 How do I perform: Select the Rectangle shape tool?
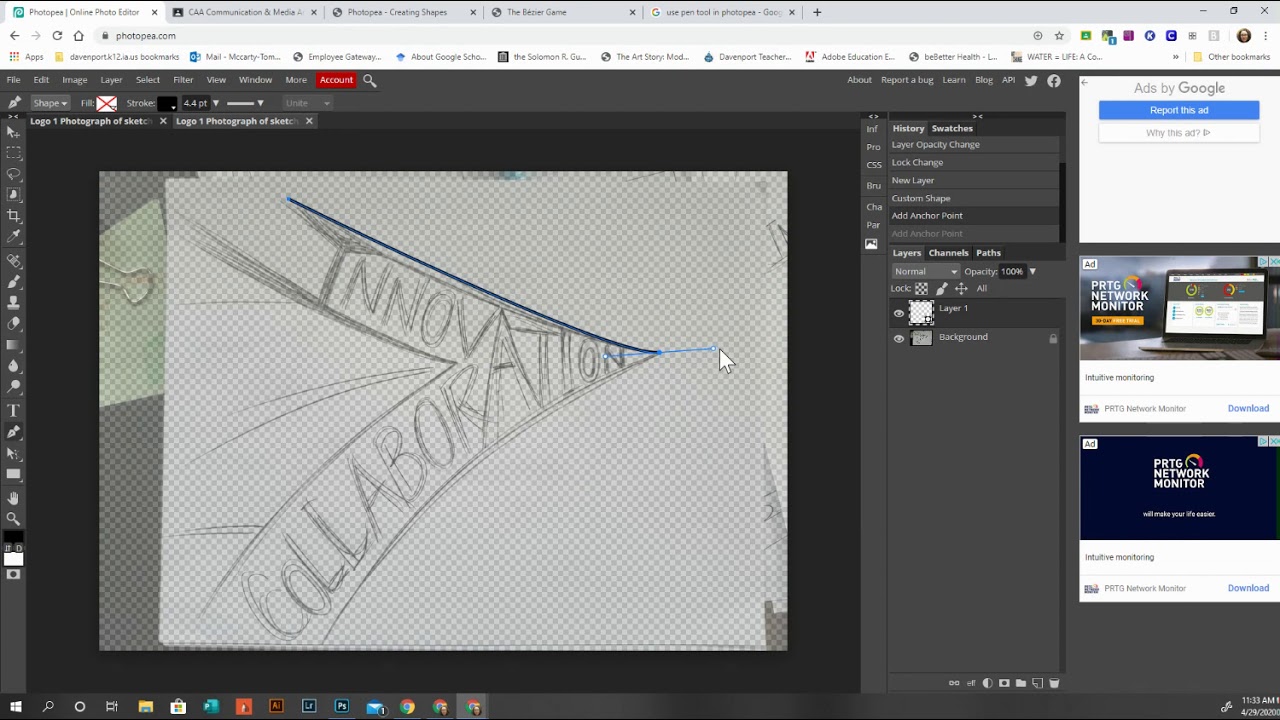click(13, 474)
